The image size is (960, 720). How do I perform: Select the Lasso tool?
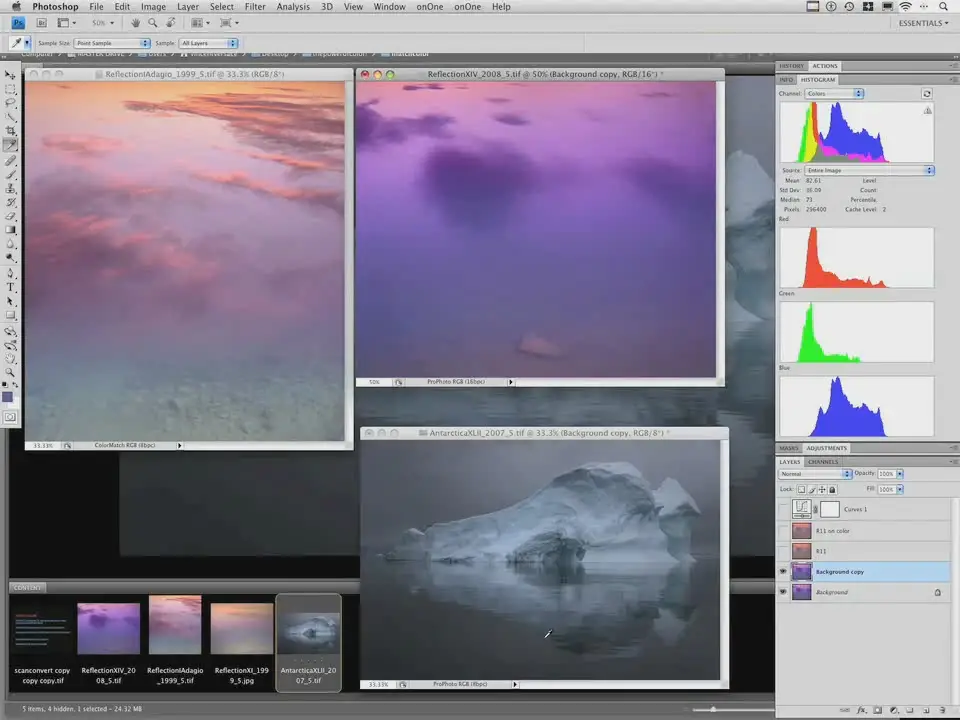pyautogui.click(x=10, y=103)
